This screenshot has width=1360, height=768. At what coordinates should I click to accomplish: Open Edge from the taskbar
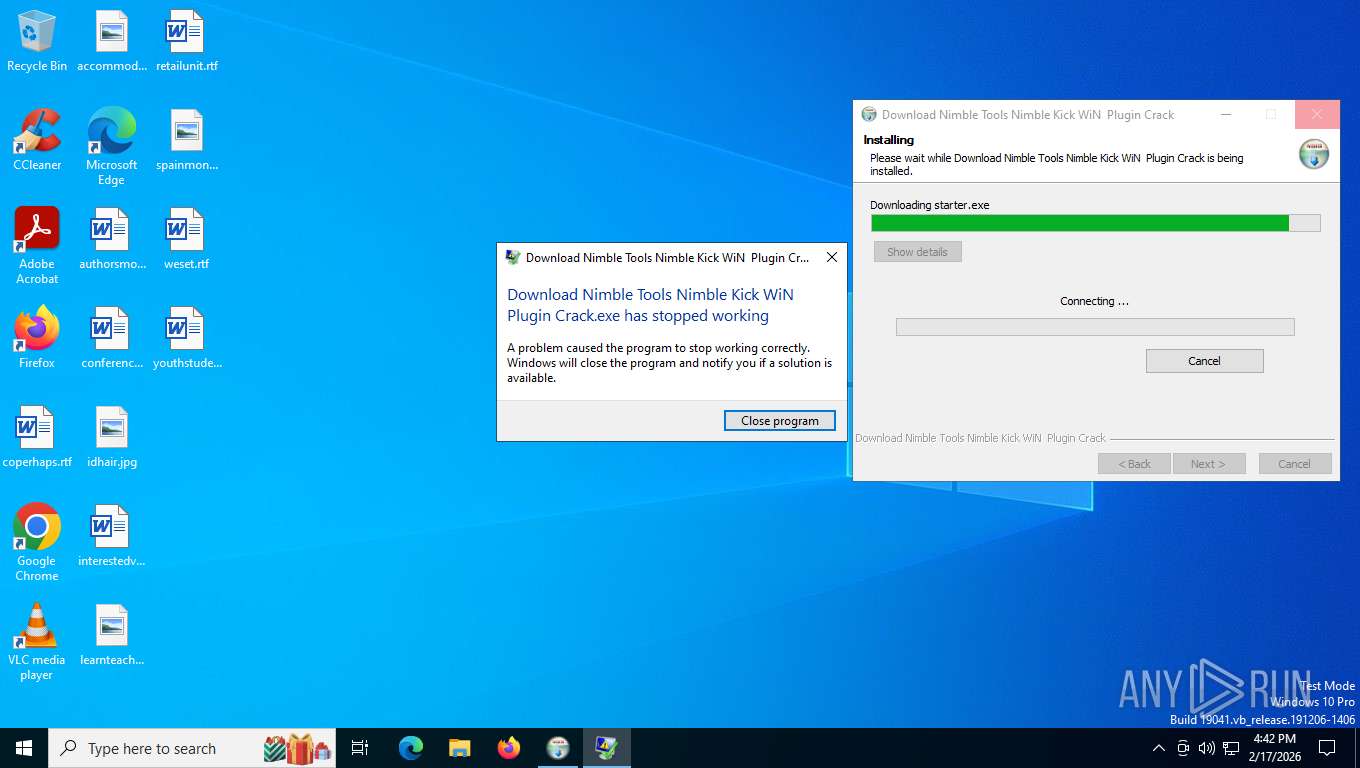[x=411, y=748]
